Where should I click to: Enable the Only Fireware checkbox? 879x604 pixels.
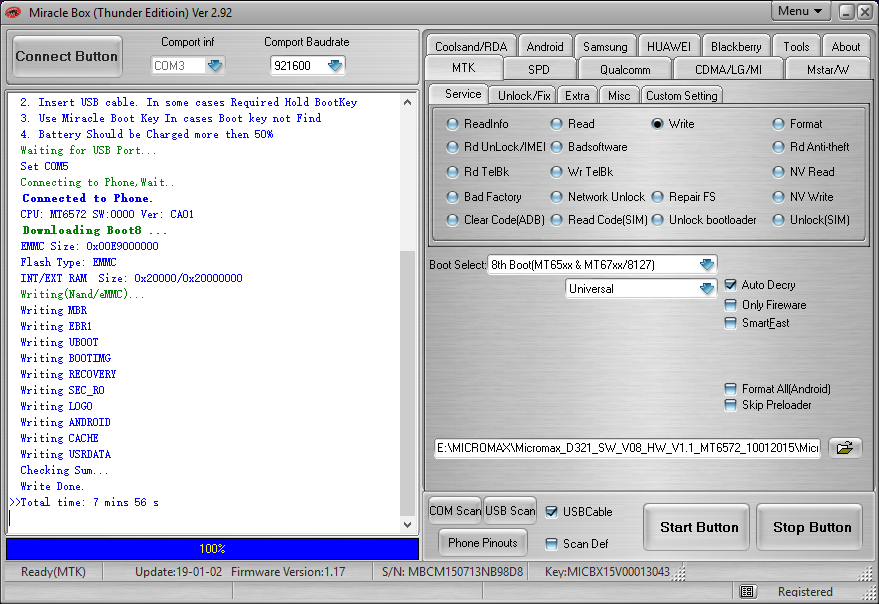click(730, 305)
